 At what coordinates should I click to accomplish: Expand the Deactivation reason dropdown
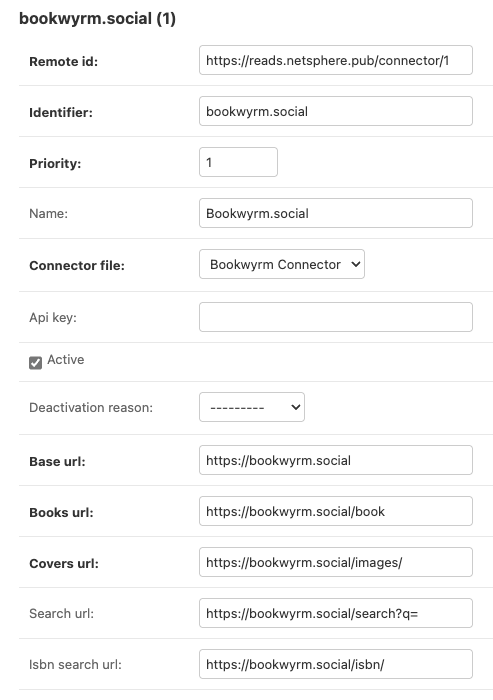point(252,407)
